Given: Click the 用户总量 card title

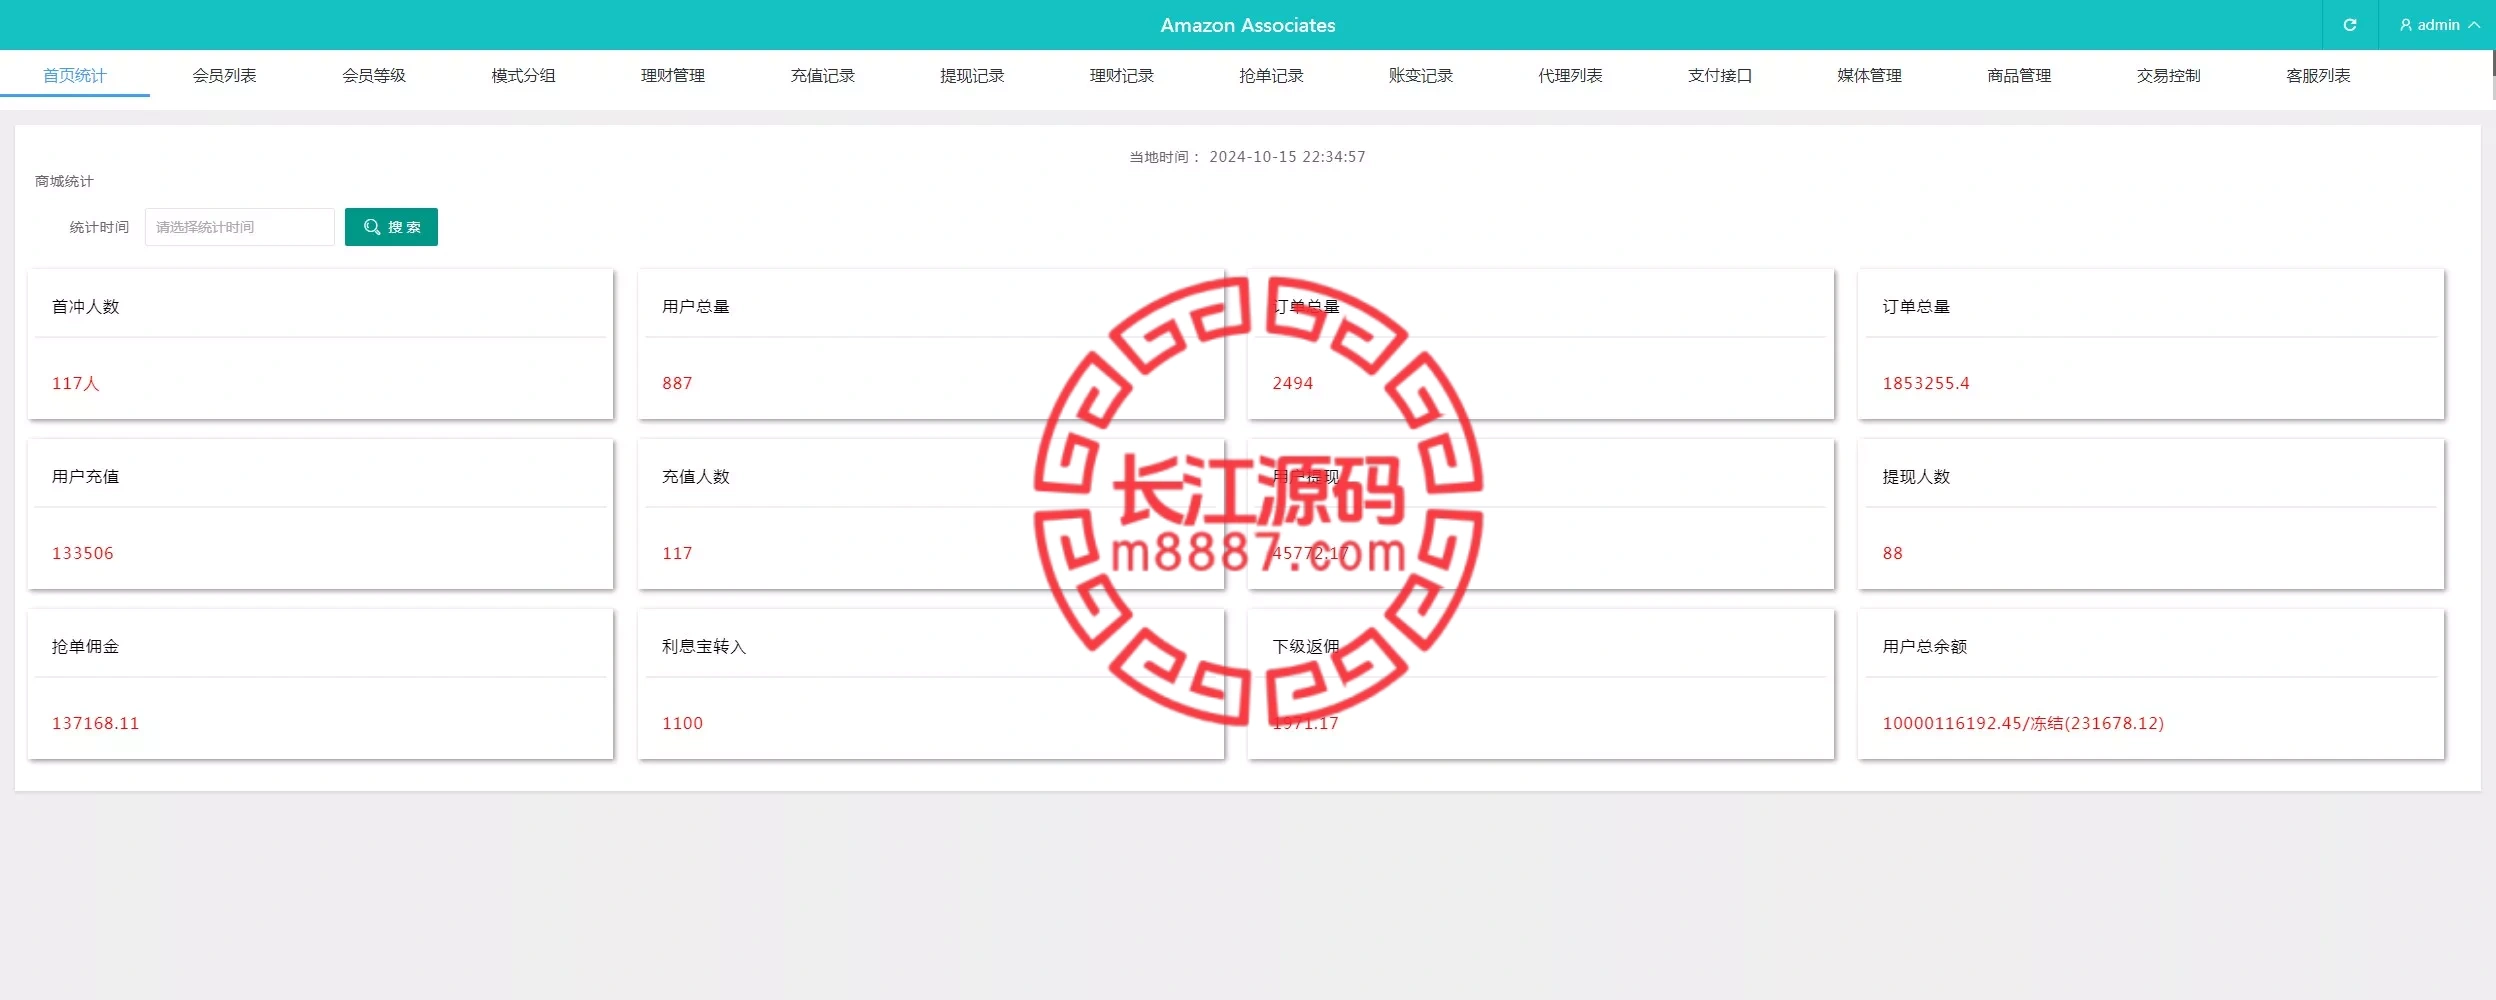Looking at the screenshot, I should tap(696, 307).
